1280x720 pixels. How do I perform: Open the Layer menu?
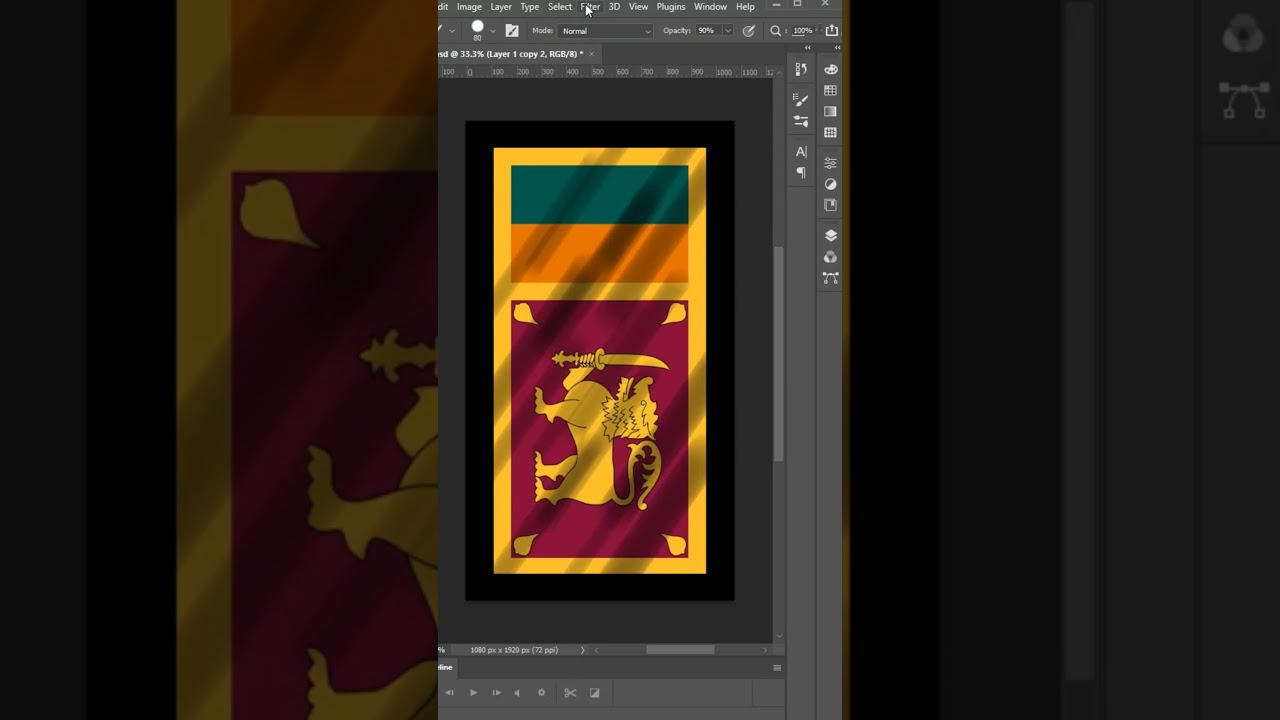pyautogui.click(x=501, y=7)
